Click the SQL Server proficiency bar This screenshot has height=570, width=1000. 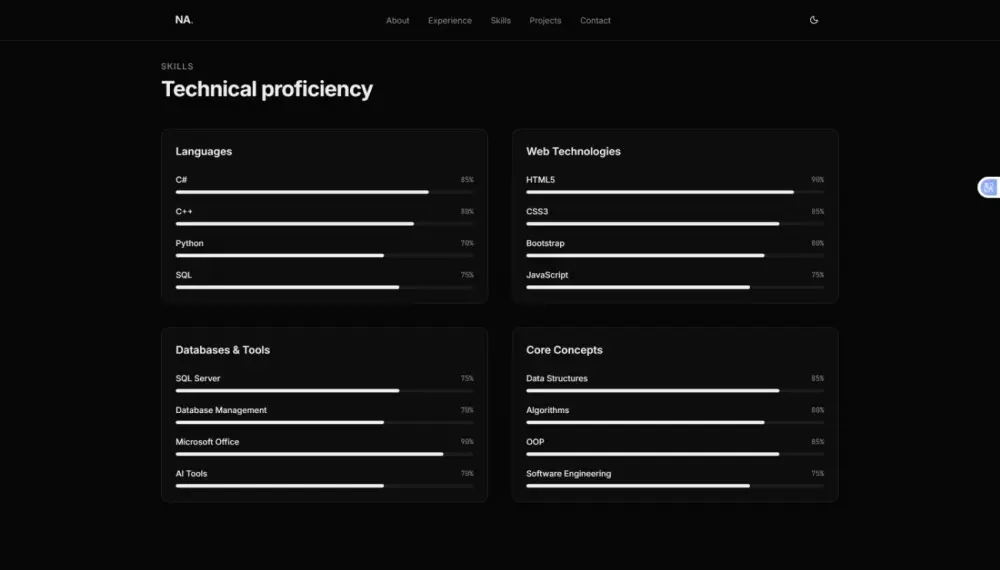(x=325, y=390)
